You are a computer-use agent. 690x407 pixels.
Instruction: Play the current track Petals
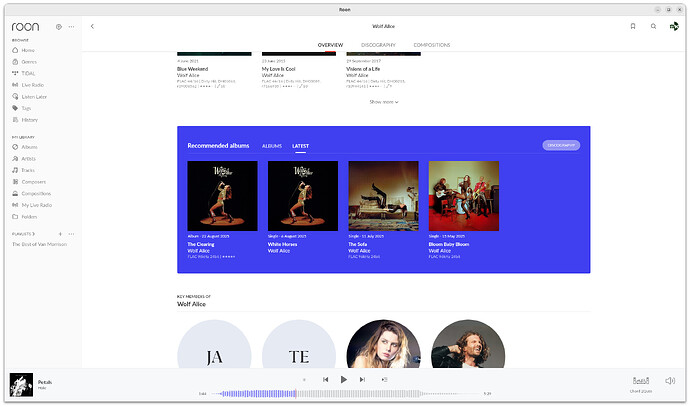coord(344,380)
